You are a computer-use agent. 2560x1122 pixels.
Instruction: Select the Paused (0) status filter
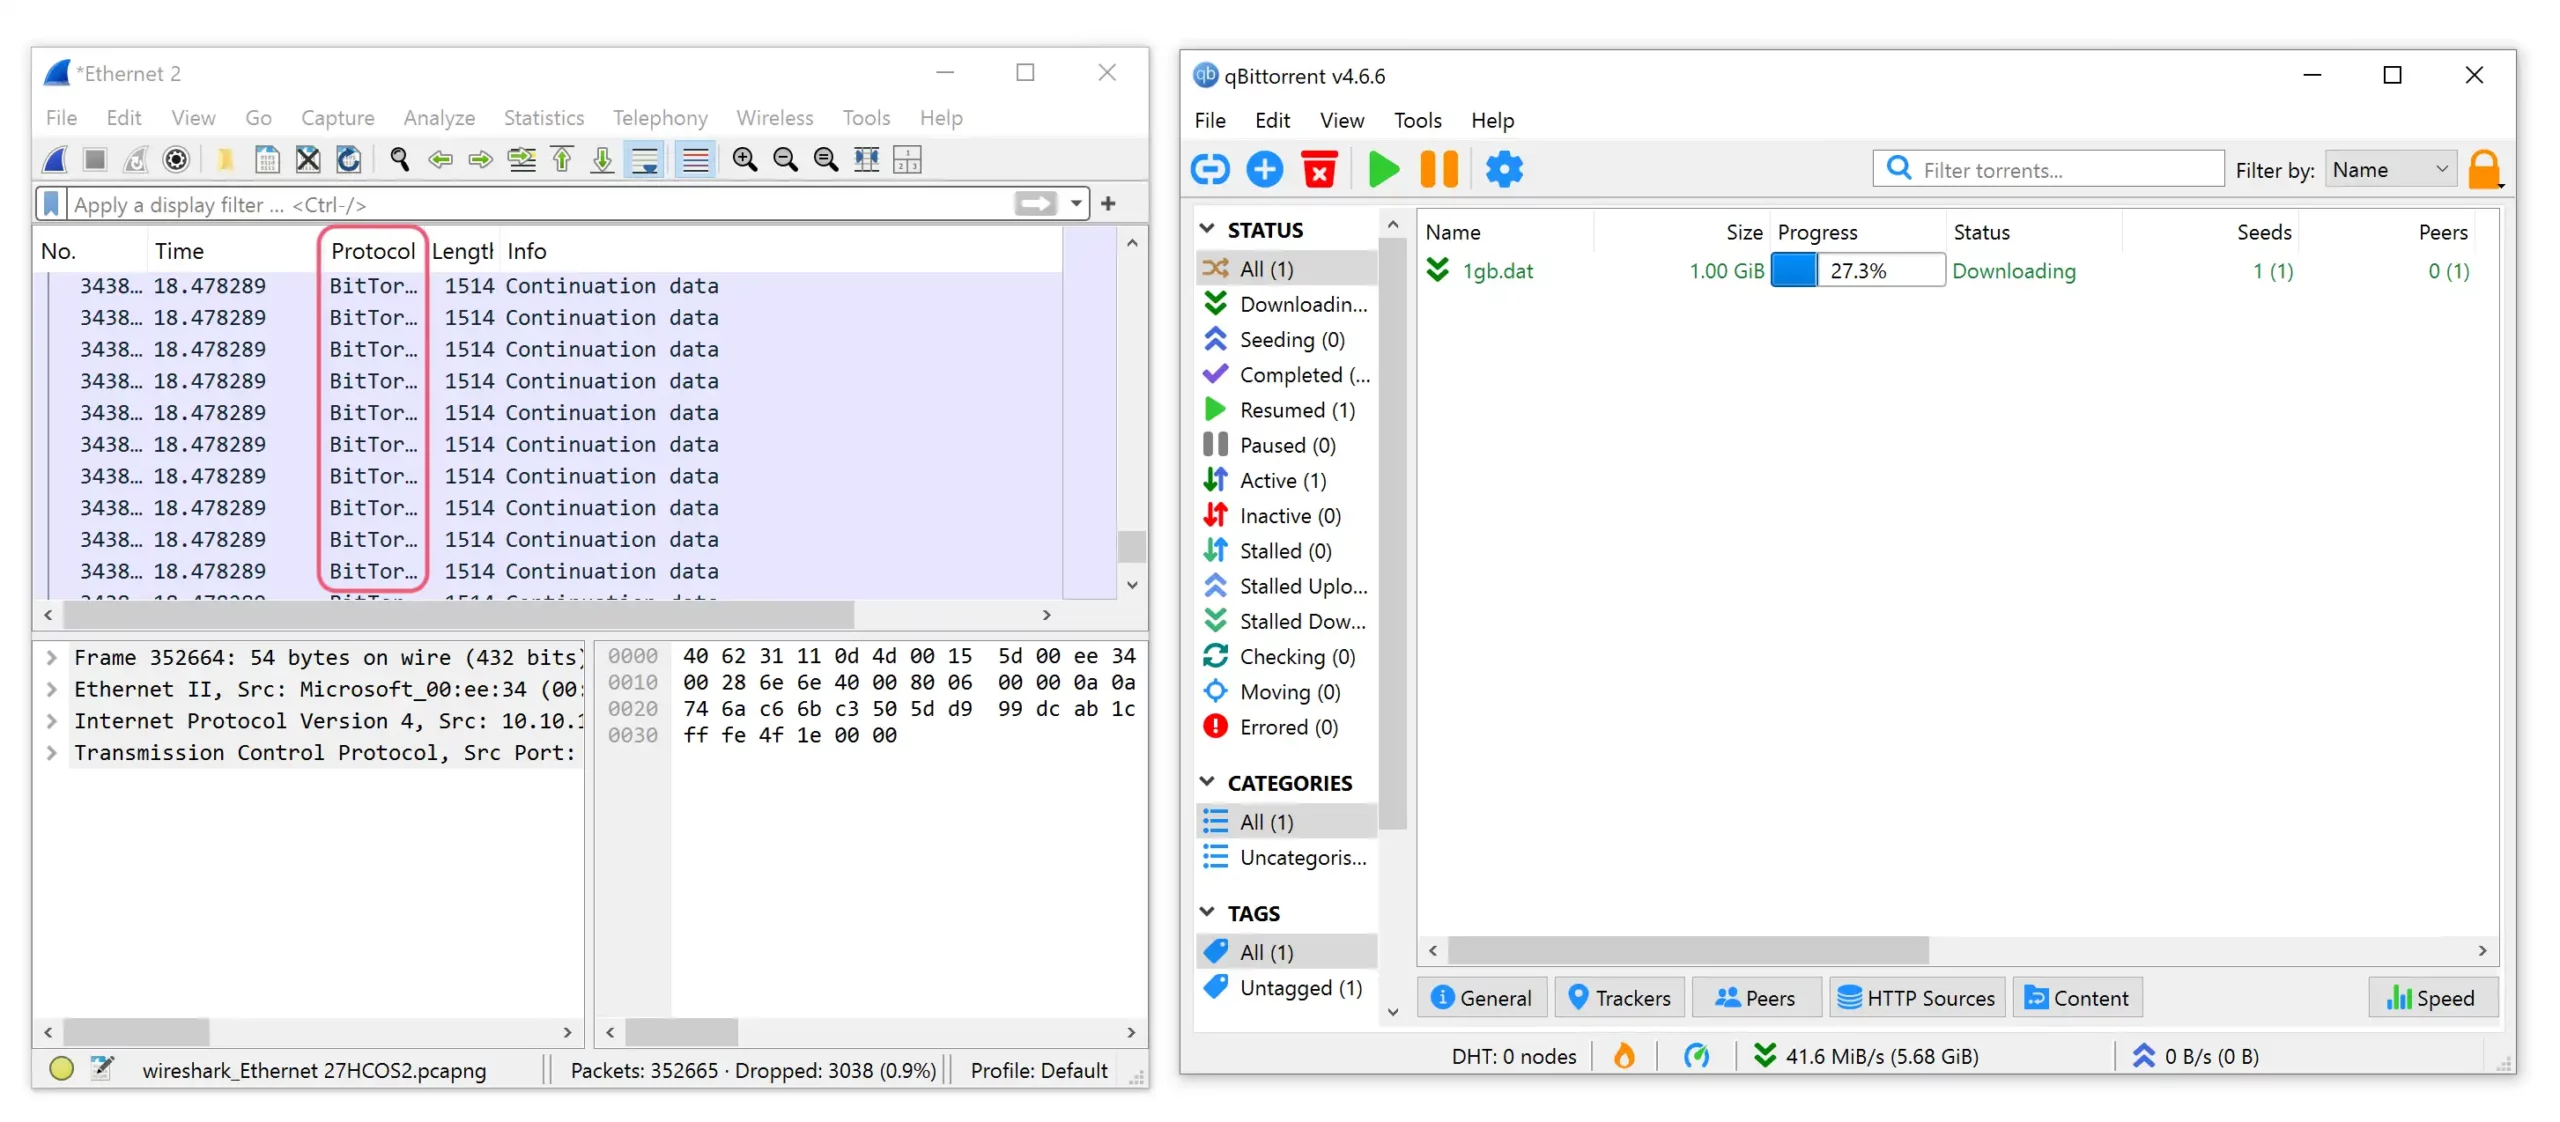(1286, 445)
